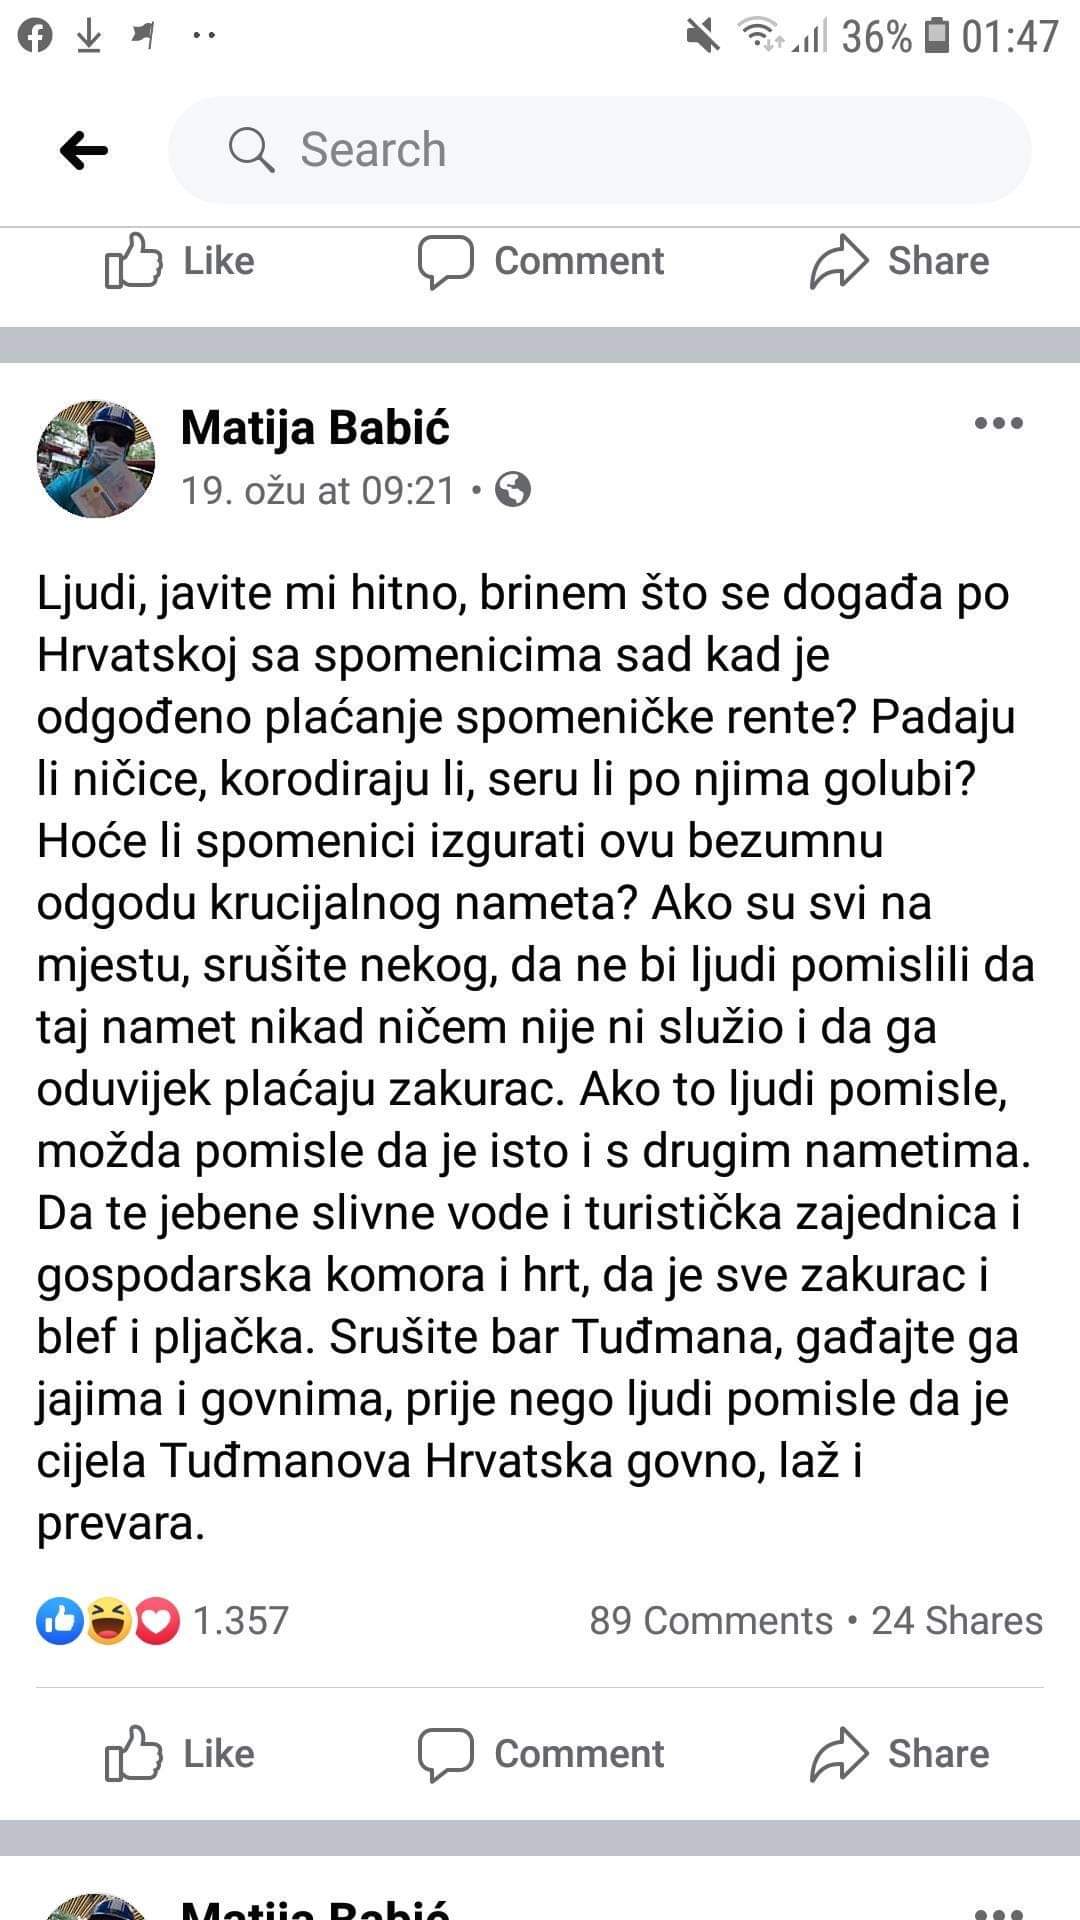Share the Matija Babić post

point(899,1754)
